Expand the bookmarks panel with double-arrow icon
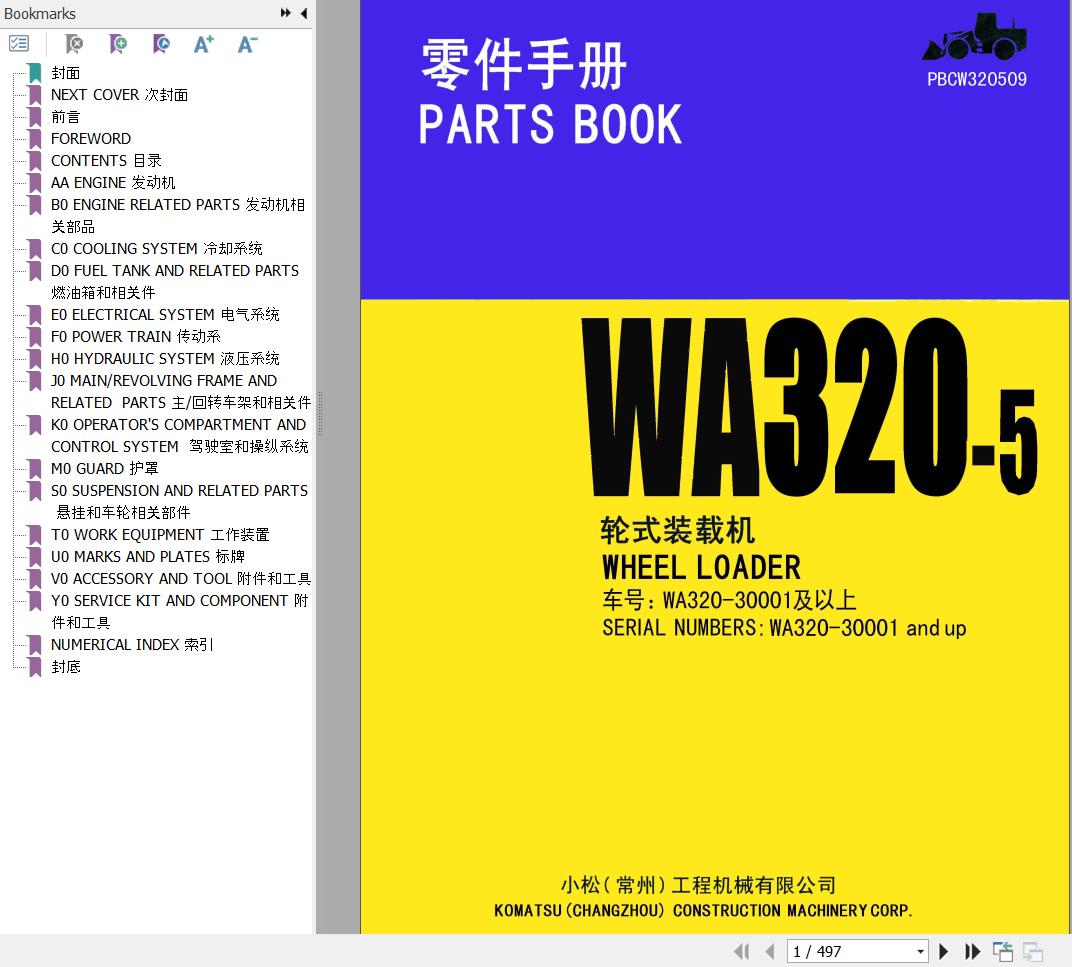The image size is (1072, 967). pos(286,13)
